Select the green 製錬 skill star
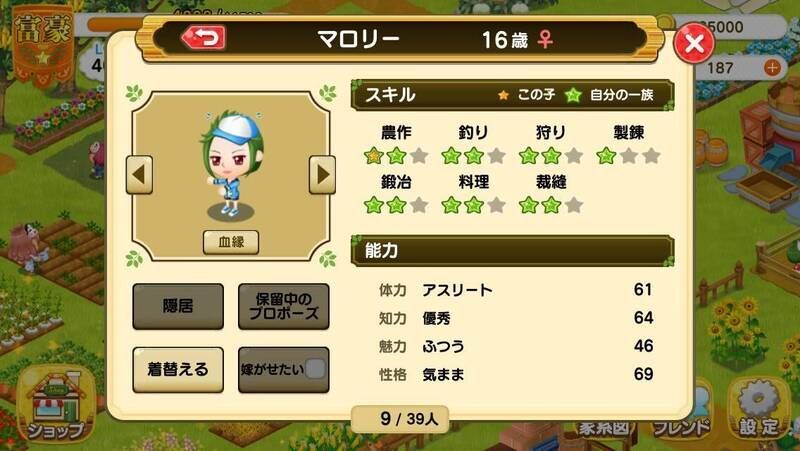Image resolution: width=800 pixels, height=451 pixels. click(606, 156)
